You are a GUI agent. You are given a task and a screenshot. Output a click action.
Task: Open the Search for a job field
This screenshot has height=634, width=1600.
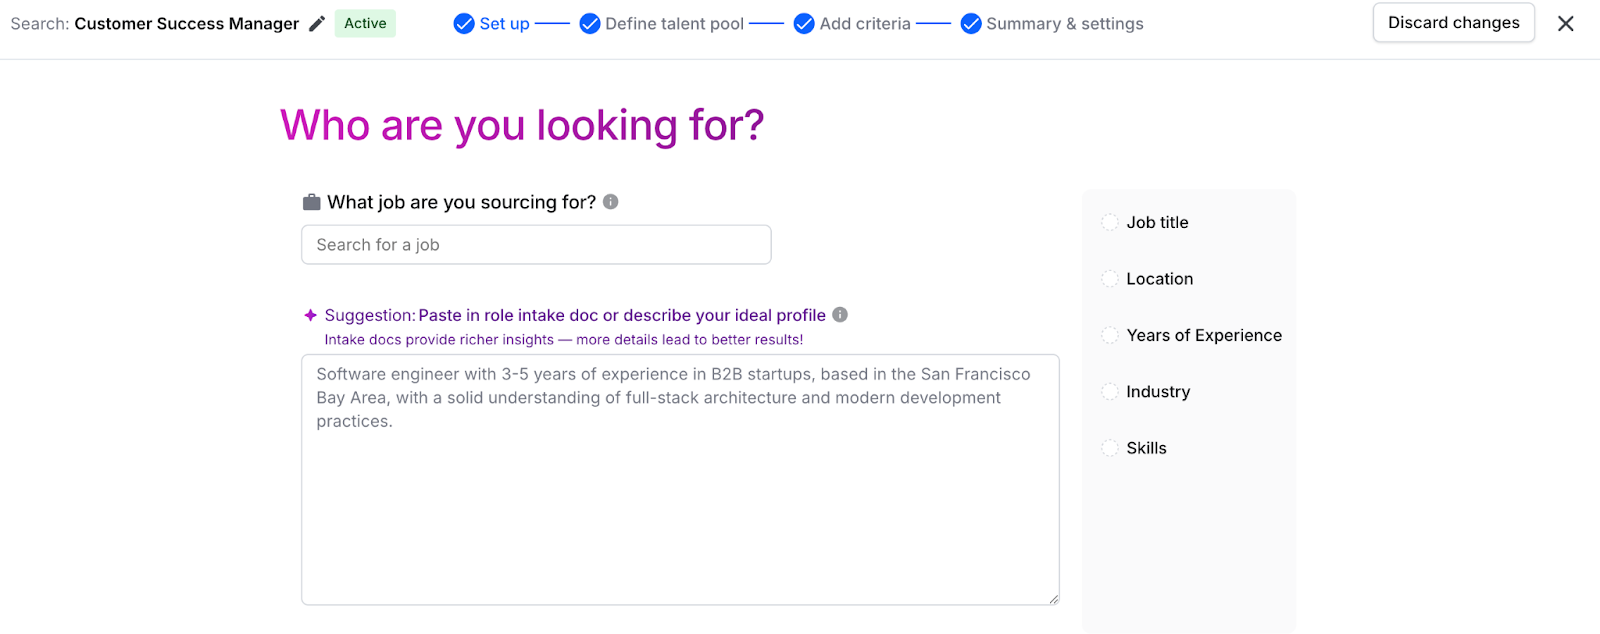point(536,245)
